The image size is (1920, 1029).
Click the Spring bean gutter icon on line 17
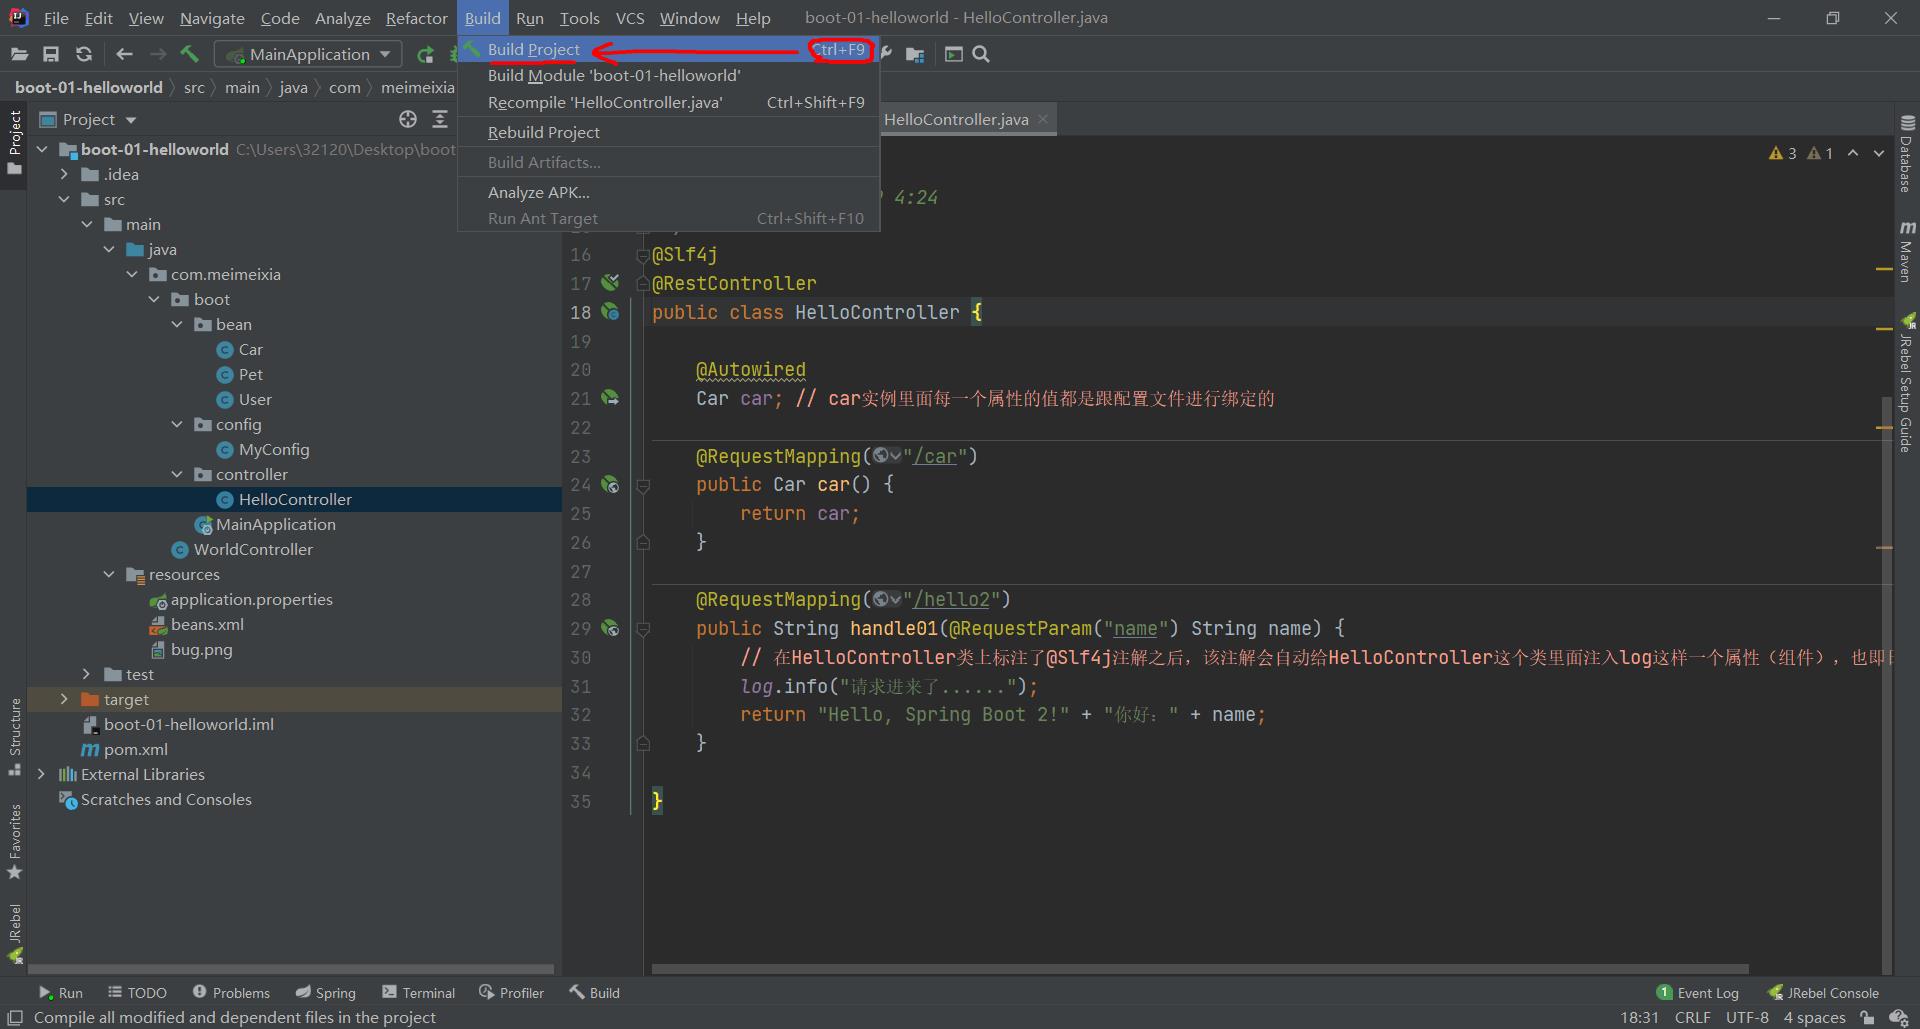click(x=610, y=283)
